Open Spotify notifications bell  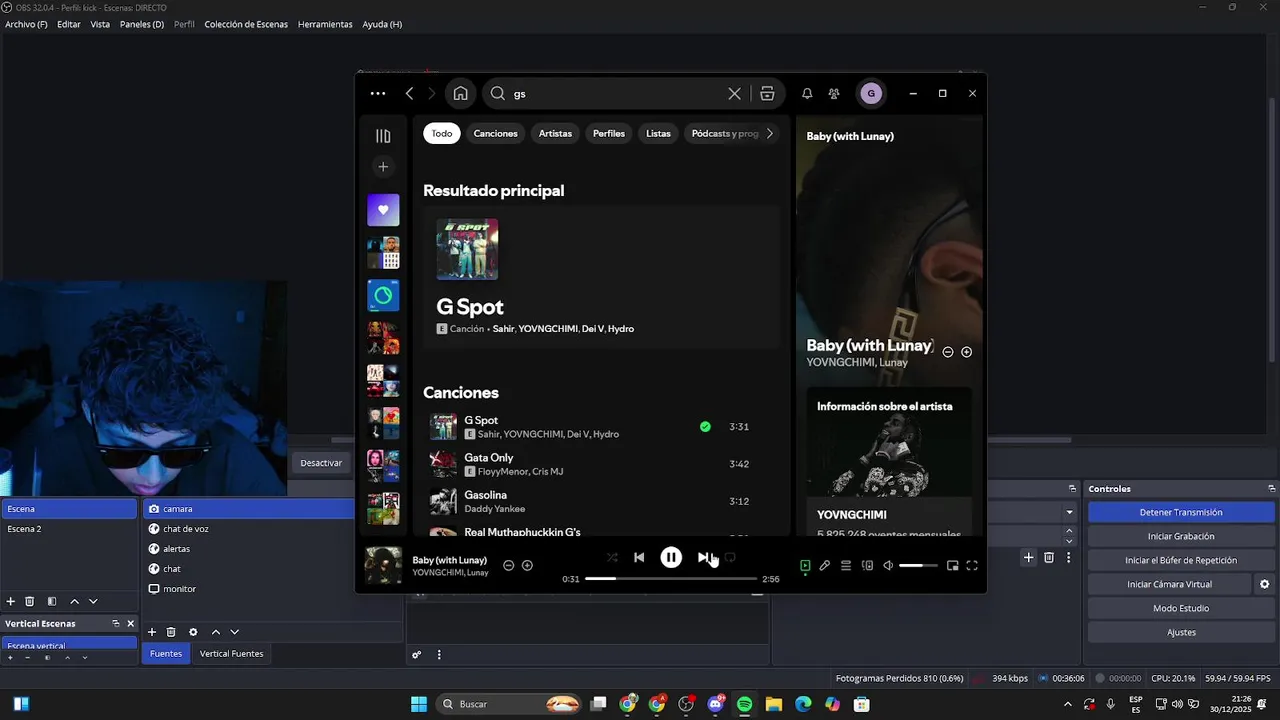point(807,93)
